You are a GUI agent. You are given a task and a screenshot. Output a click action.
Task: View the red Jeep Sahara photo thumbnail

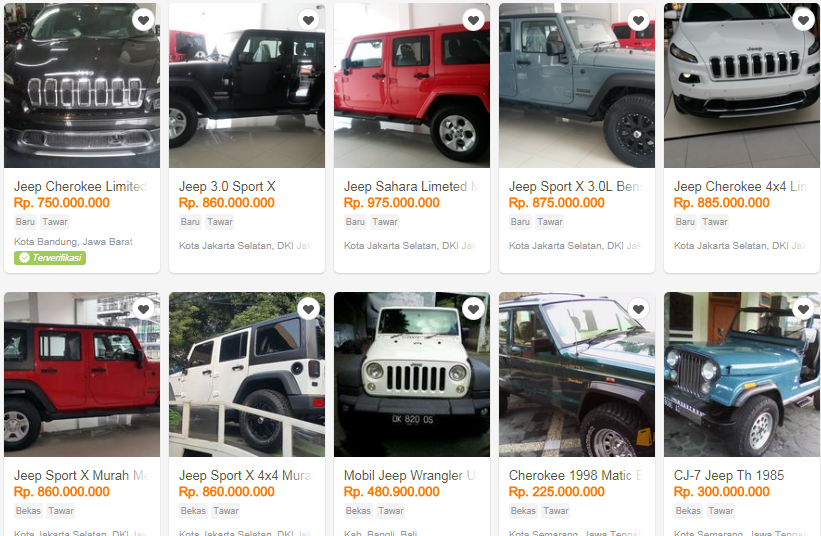click(412, 85)
